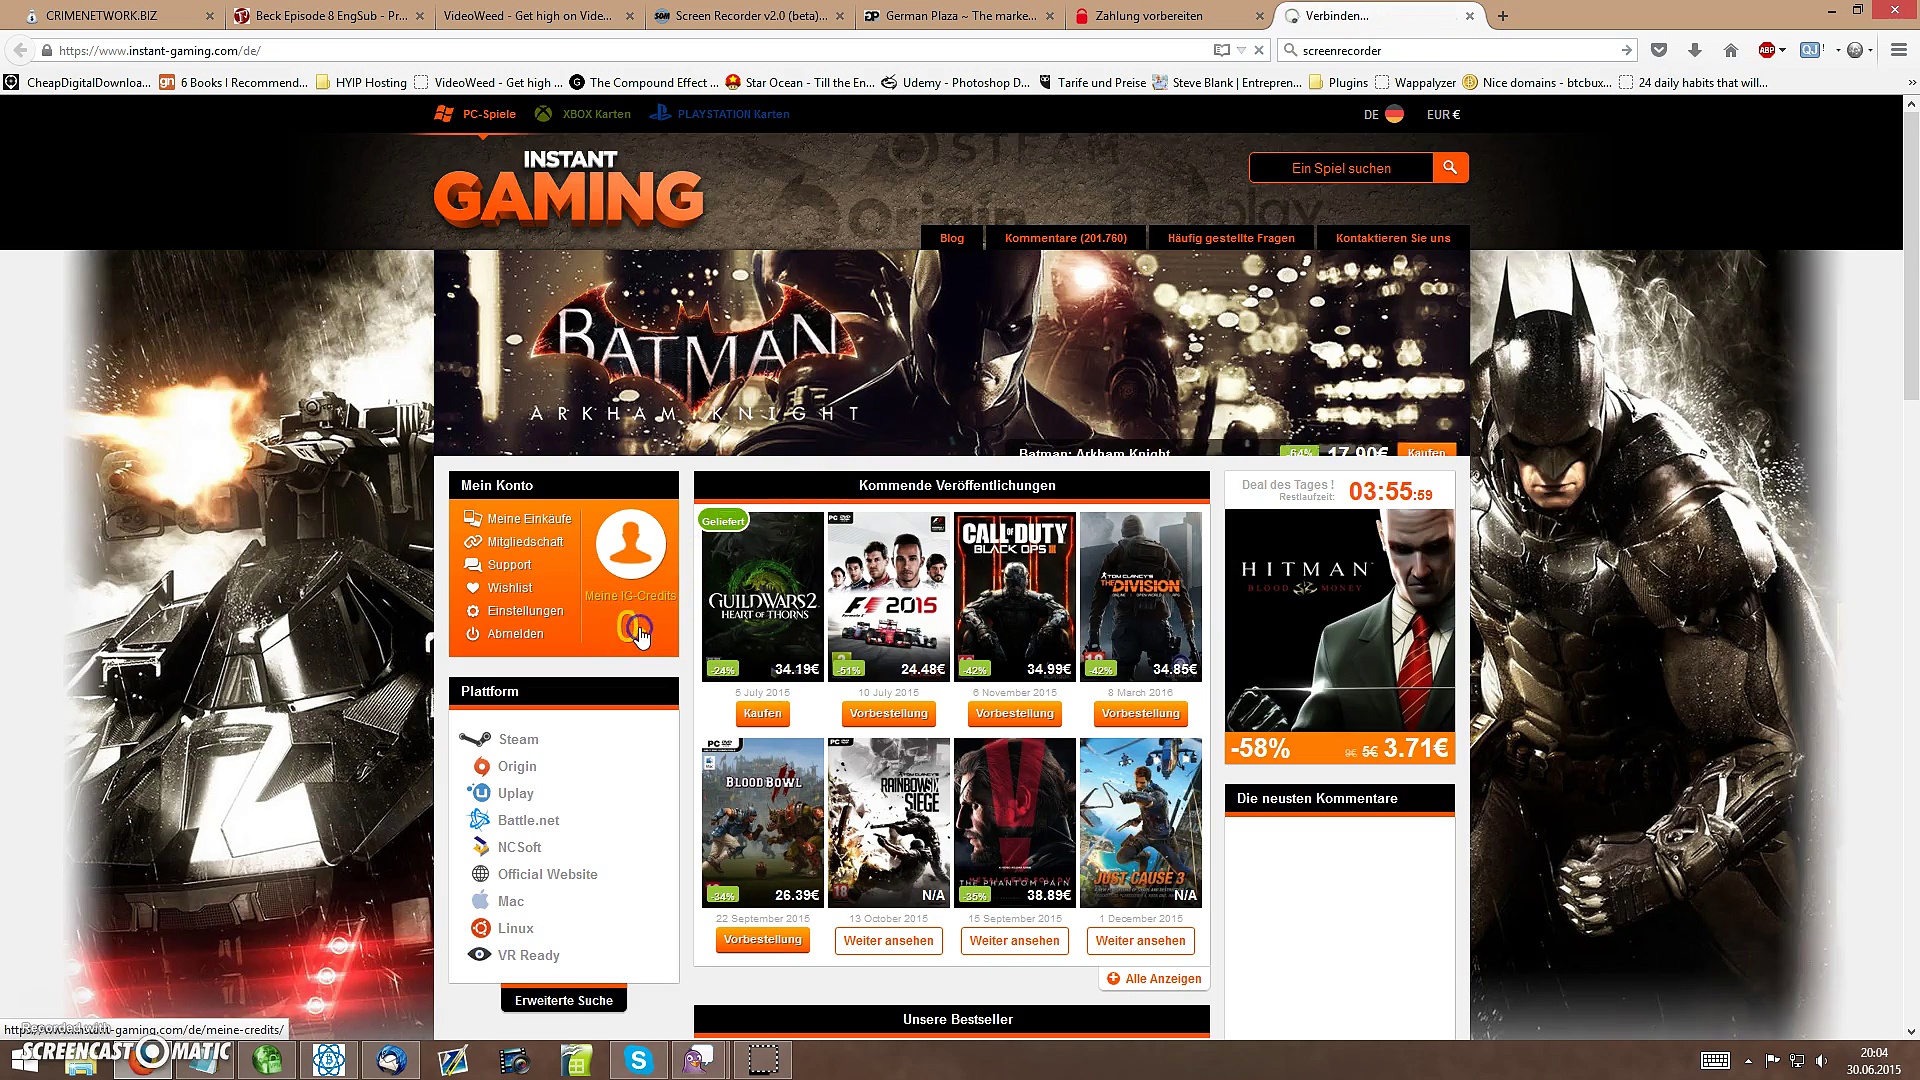Click the Ein Spiel suchen input field

(x=1341, y=168)
